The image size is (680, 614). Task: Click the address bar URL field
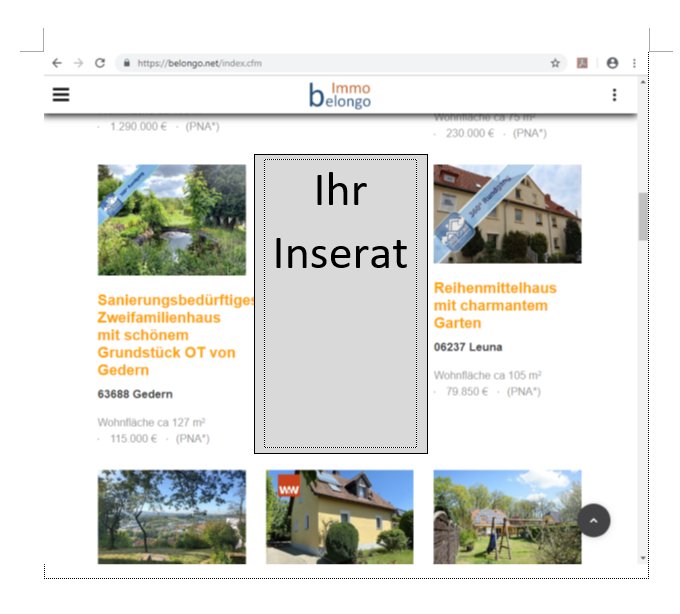(x=341, y=63)
